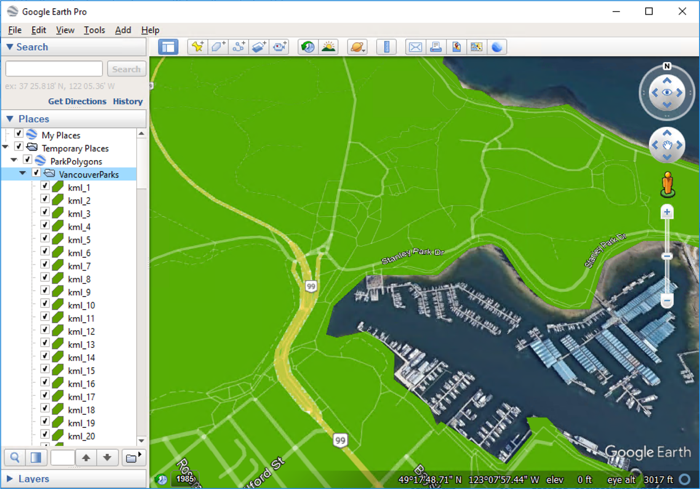The height and width of the screenshot is (489, 700).
Task: Click the move joystick hand center
Action: click(x=667, y=145)
